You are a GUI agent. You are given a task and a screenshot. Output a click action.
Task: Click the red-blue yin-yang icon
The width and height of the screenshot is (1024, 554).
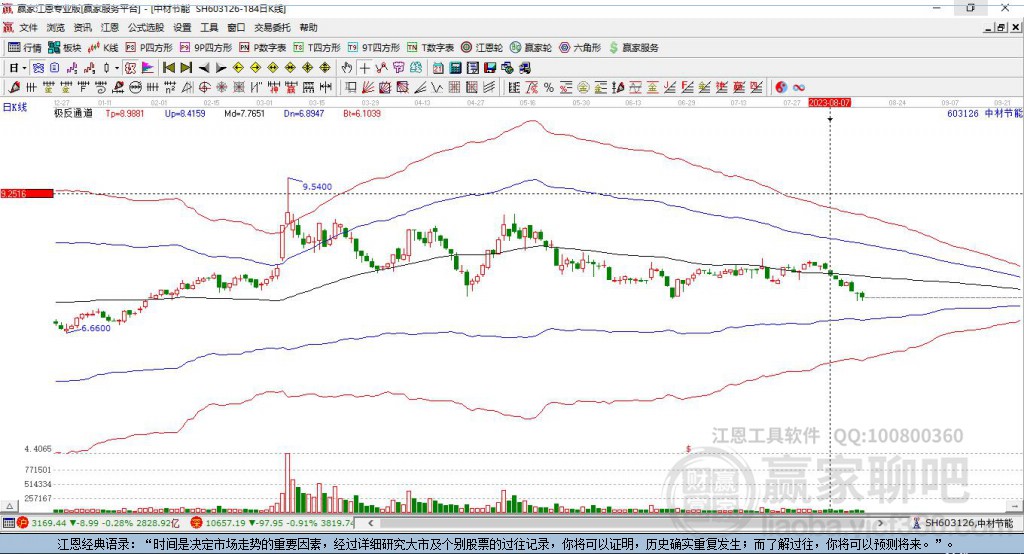click(781, 88)
